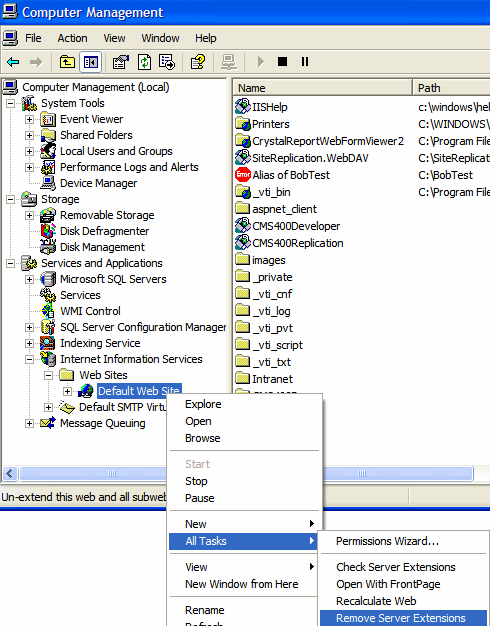Click the Internet Information Services icon

tap(48, 359)
